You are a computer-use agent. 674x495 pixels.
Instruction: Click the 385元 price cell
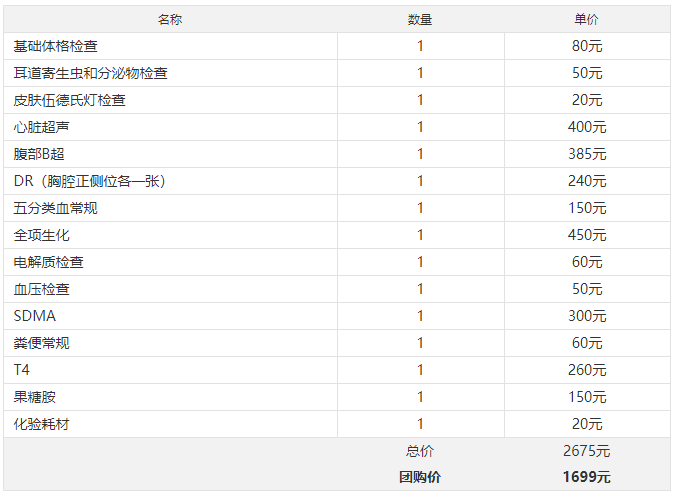[x=587, y=154]
